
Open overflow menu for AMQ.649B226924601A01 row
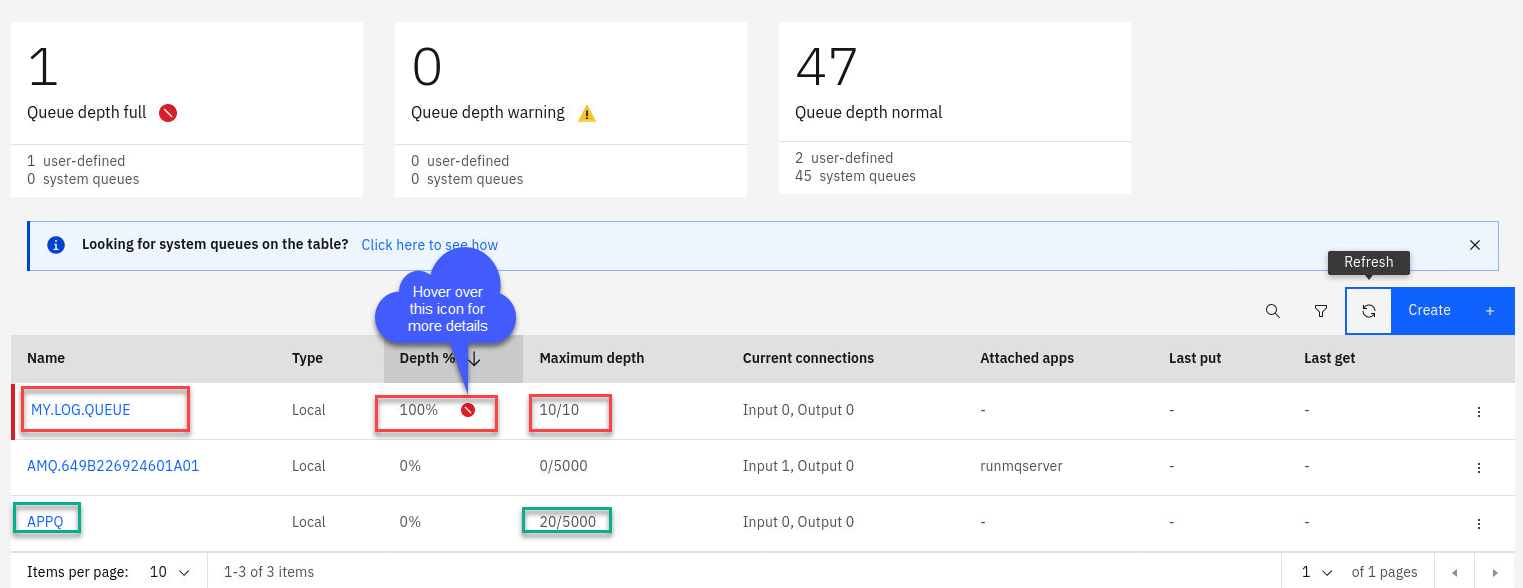point(1478,467)
